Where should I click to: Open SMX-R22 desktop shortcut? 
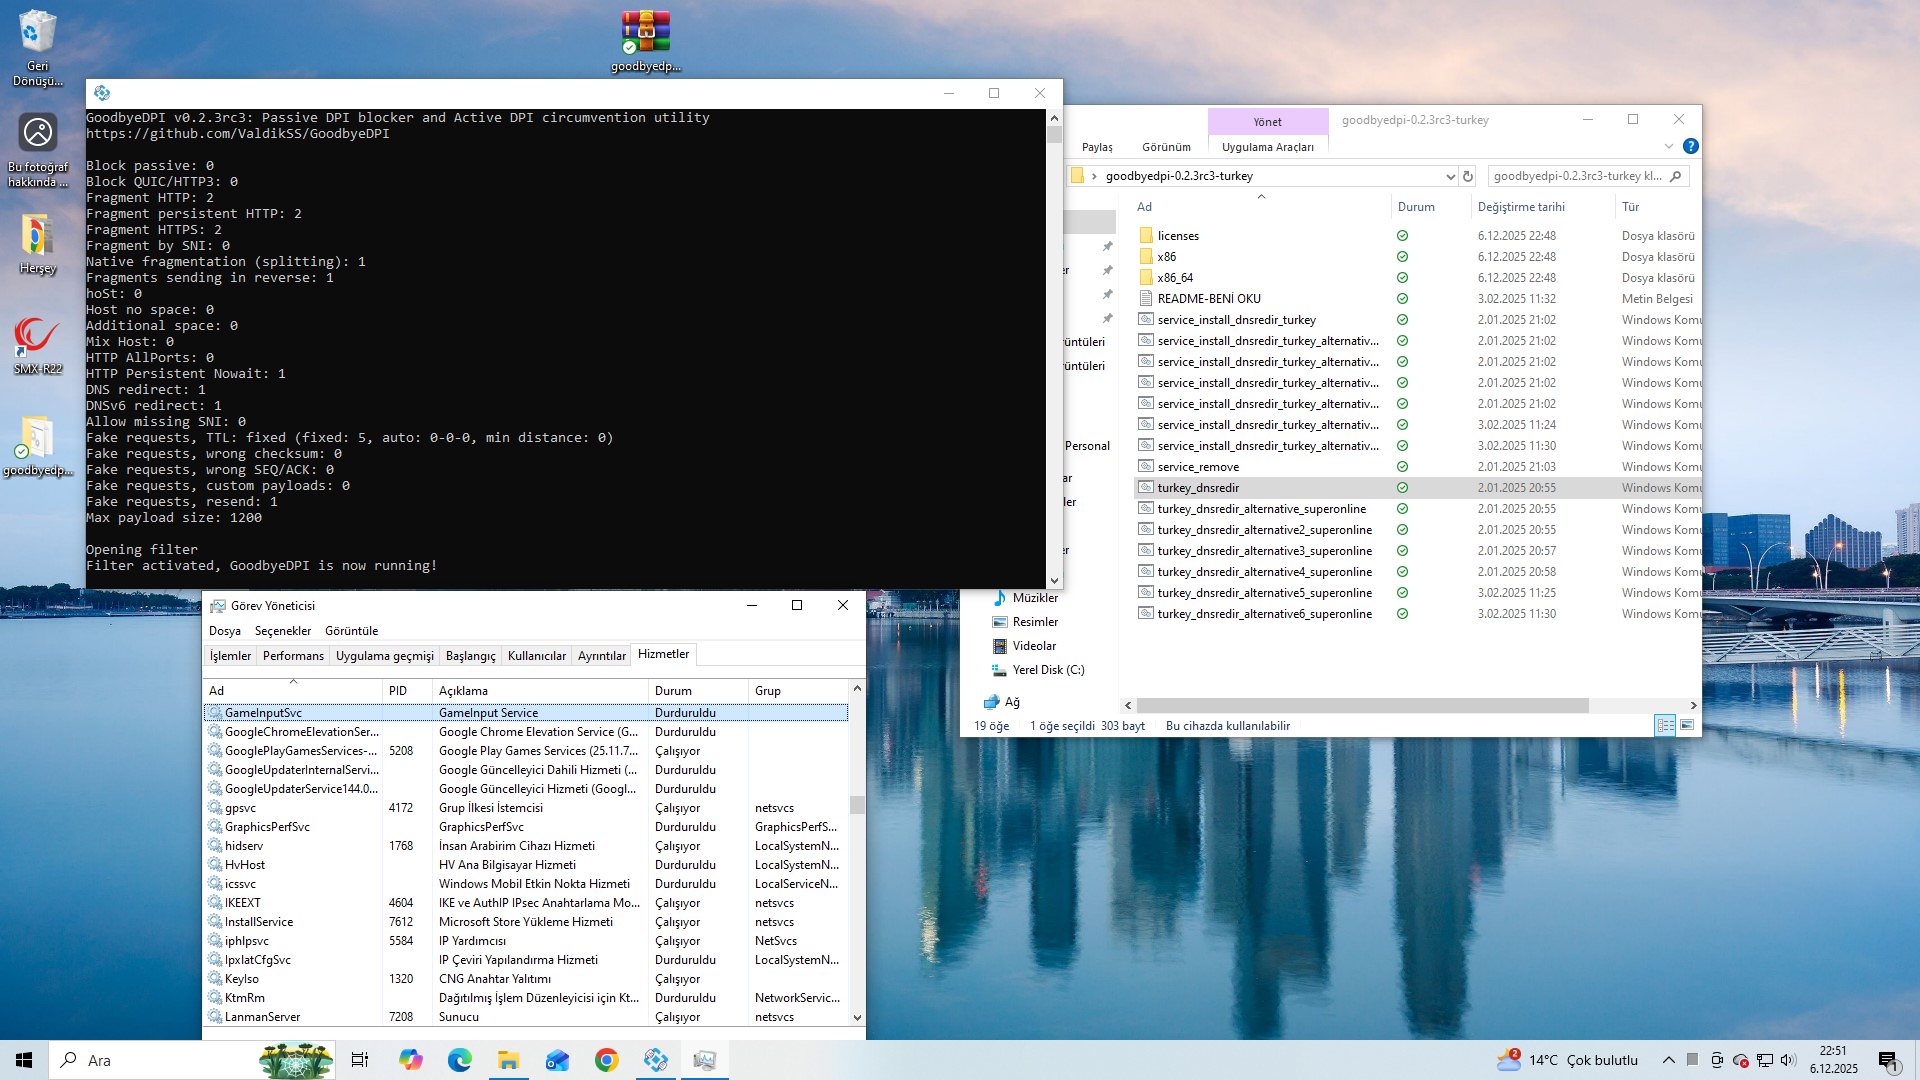[37, 340]
